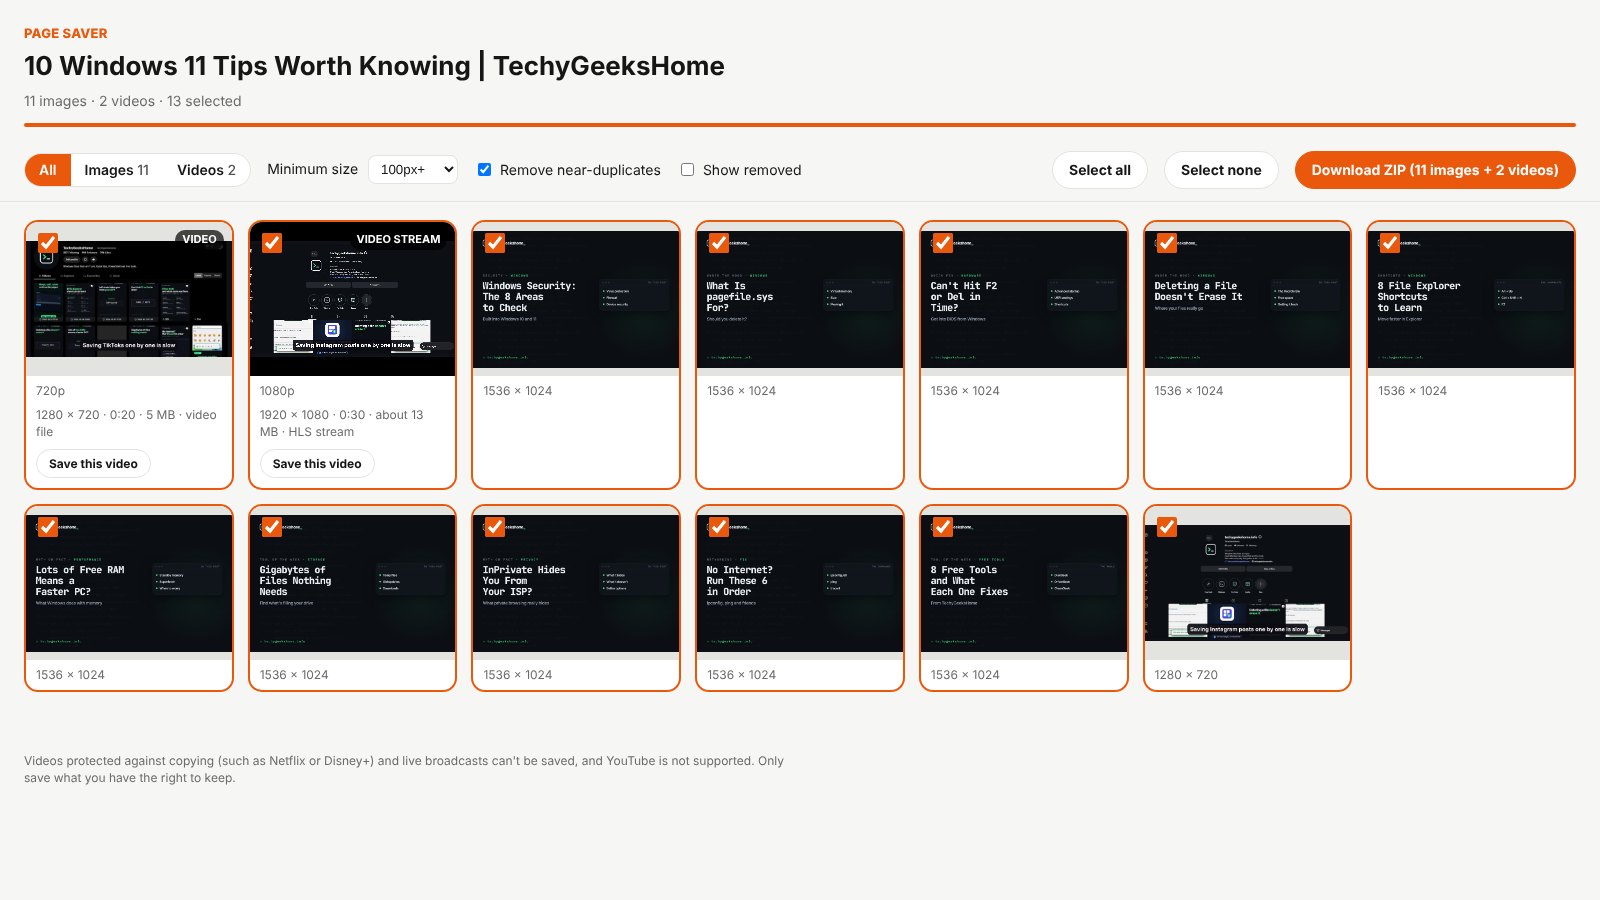
Task: Switch to the All filter tab
Action: click(x=48, y=170)
